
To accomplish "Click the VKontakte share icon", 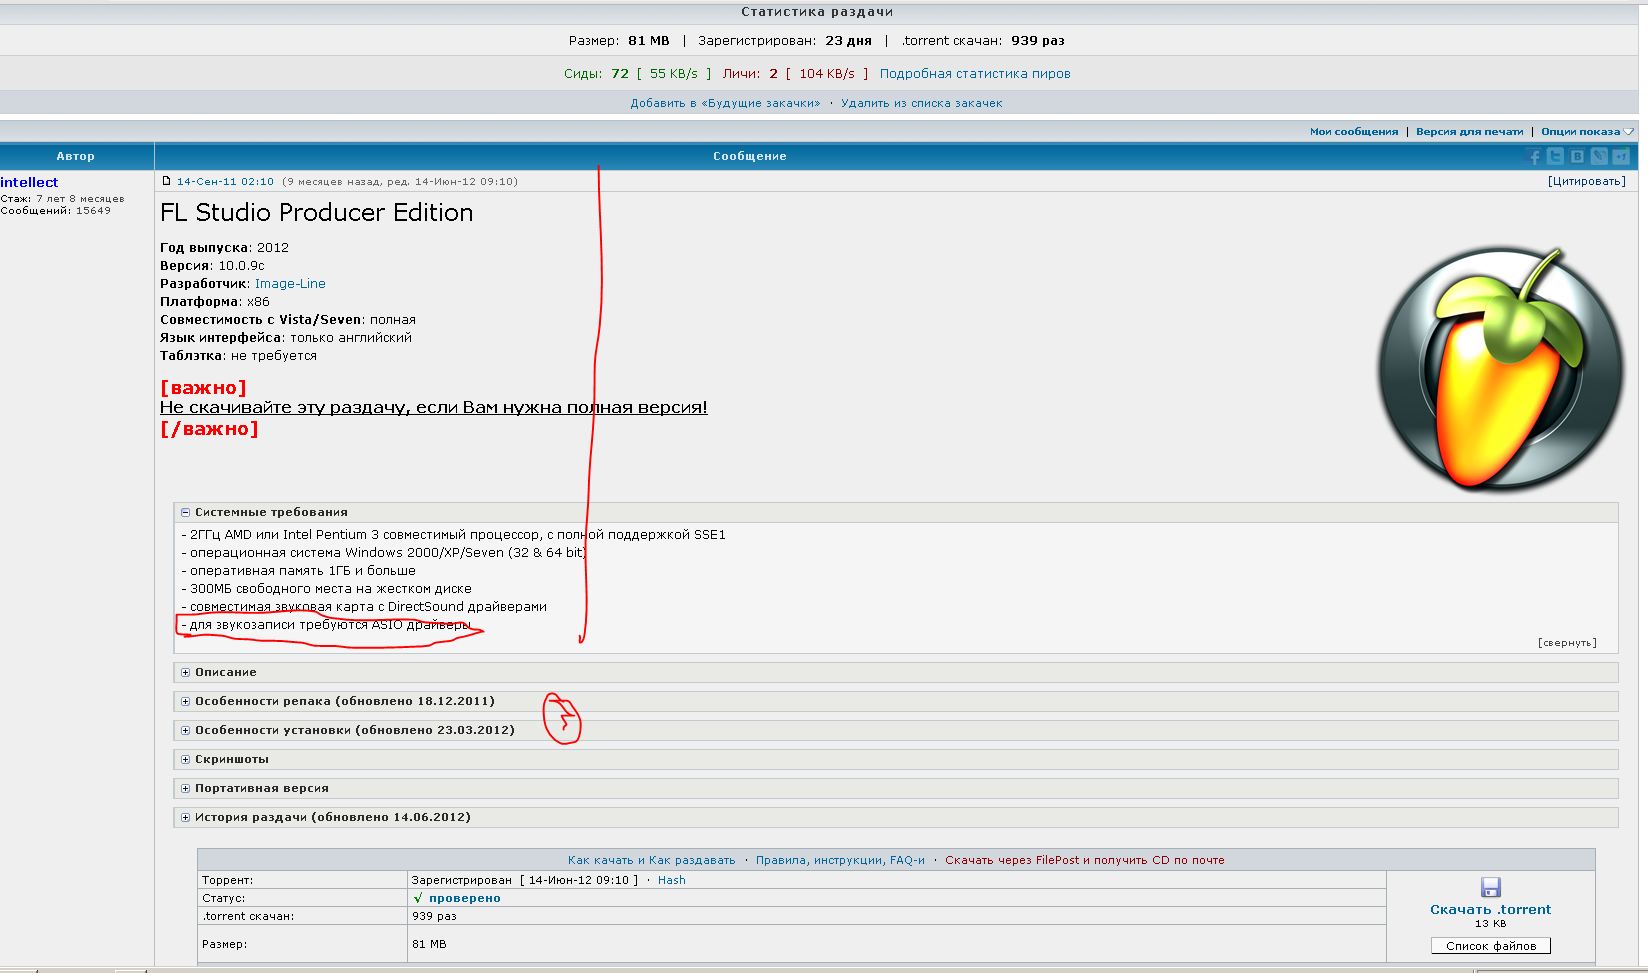I will (1577, 157).
